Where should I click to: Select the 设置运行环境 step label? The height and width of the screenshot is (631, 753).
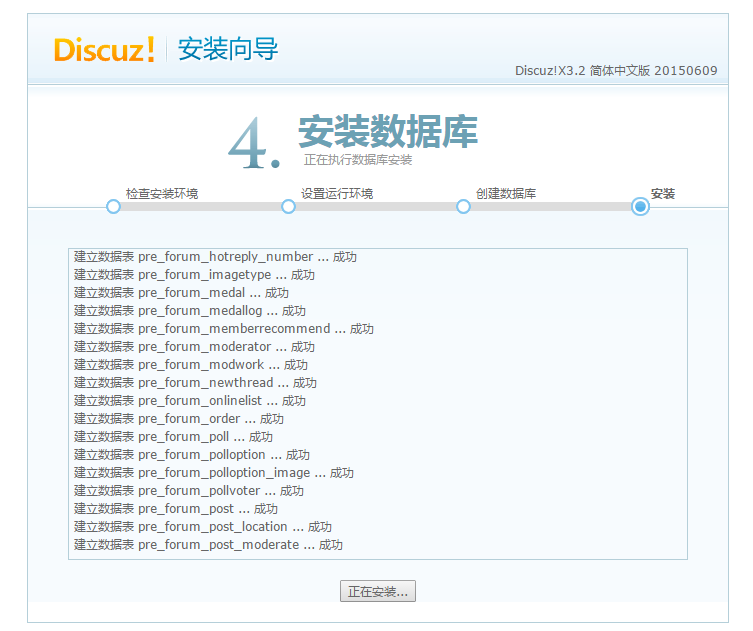[x=337, y=193]
